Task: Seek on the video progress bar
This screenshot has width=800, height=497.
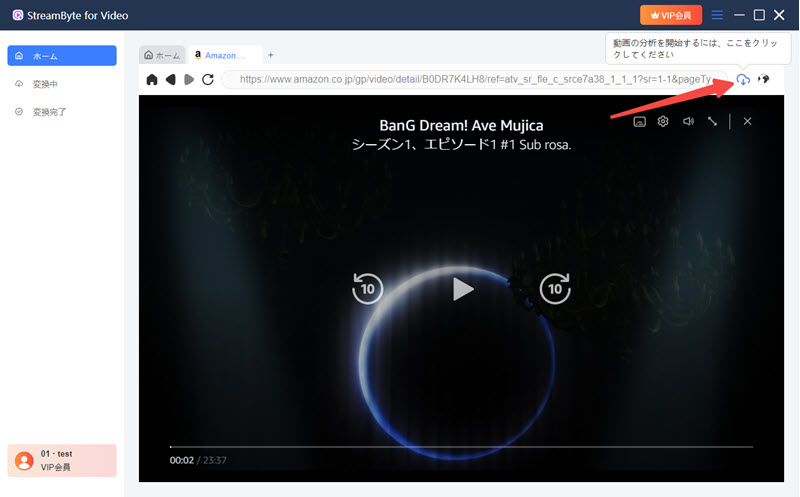Action: [461, 447]
